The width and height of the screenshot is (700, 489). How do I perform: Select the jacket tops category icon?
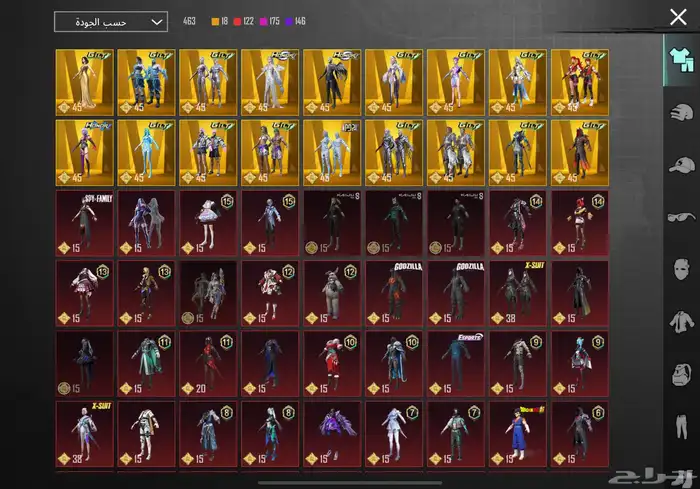pos(679,322)
